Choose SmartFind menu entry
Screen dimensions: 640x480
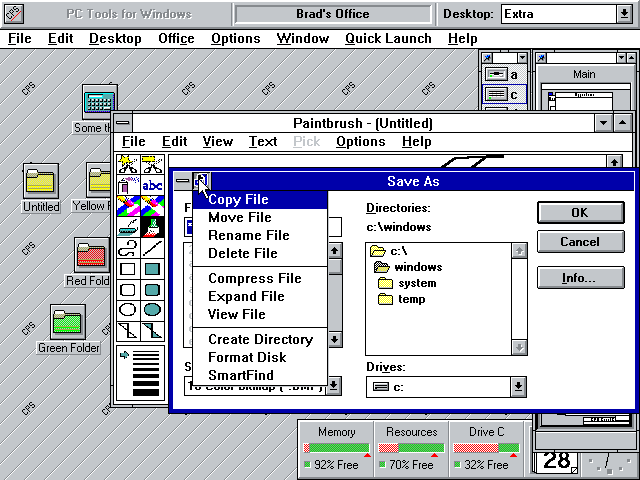click(260, 376)
